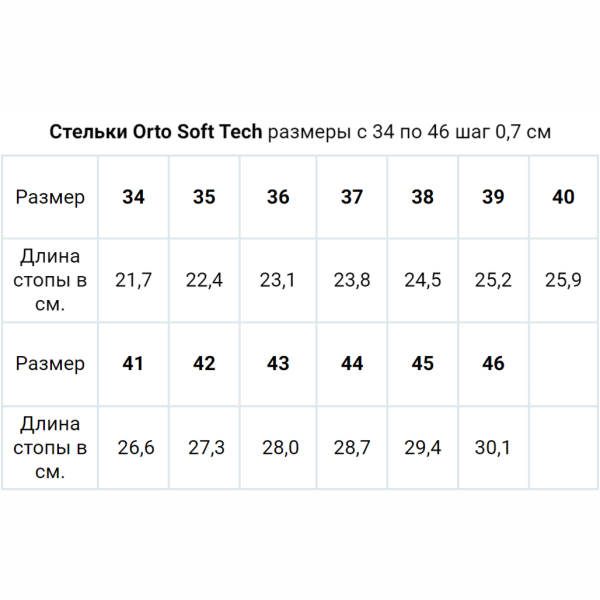Click the size 43 cell
The width and height of the screenshot is (600, 600).
(x=278, y=363)
